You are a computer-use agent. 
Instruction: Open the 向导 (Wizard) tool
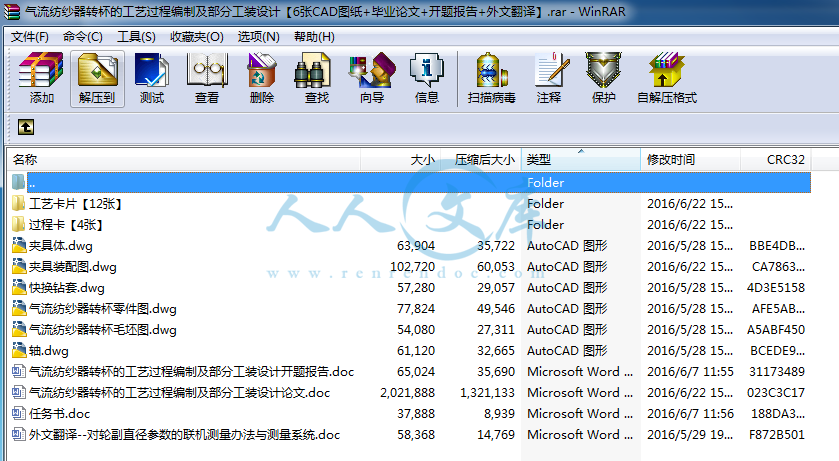[372, 78]
